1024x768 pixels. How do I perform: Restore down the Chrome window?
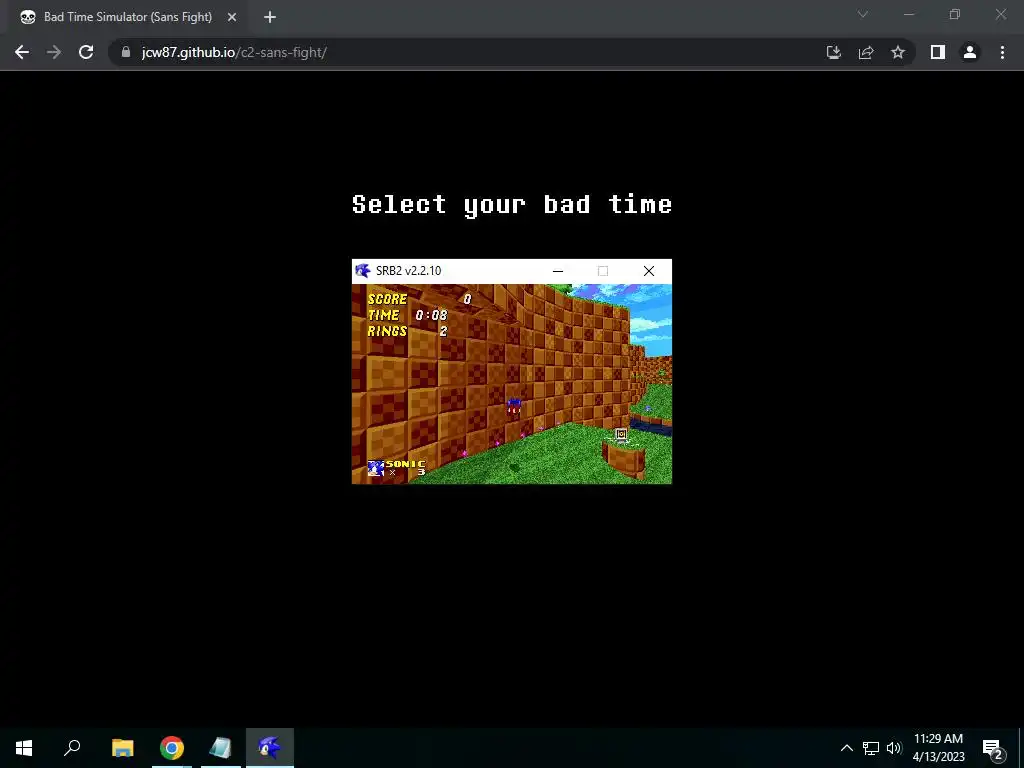955,14
